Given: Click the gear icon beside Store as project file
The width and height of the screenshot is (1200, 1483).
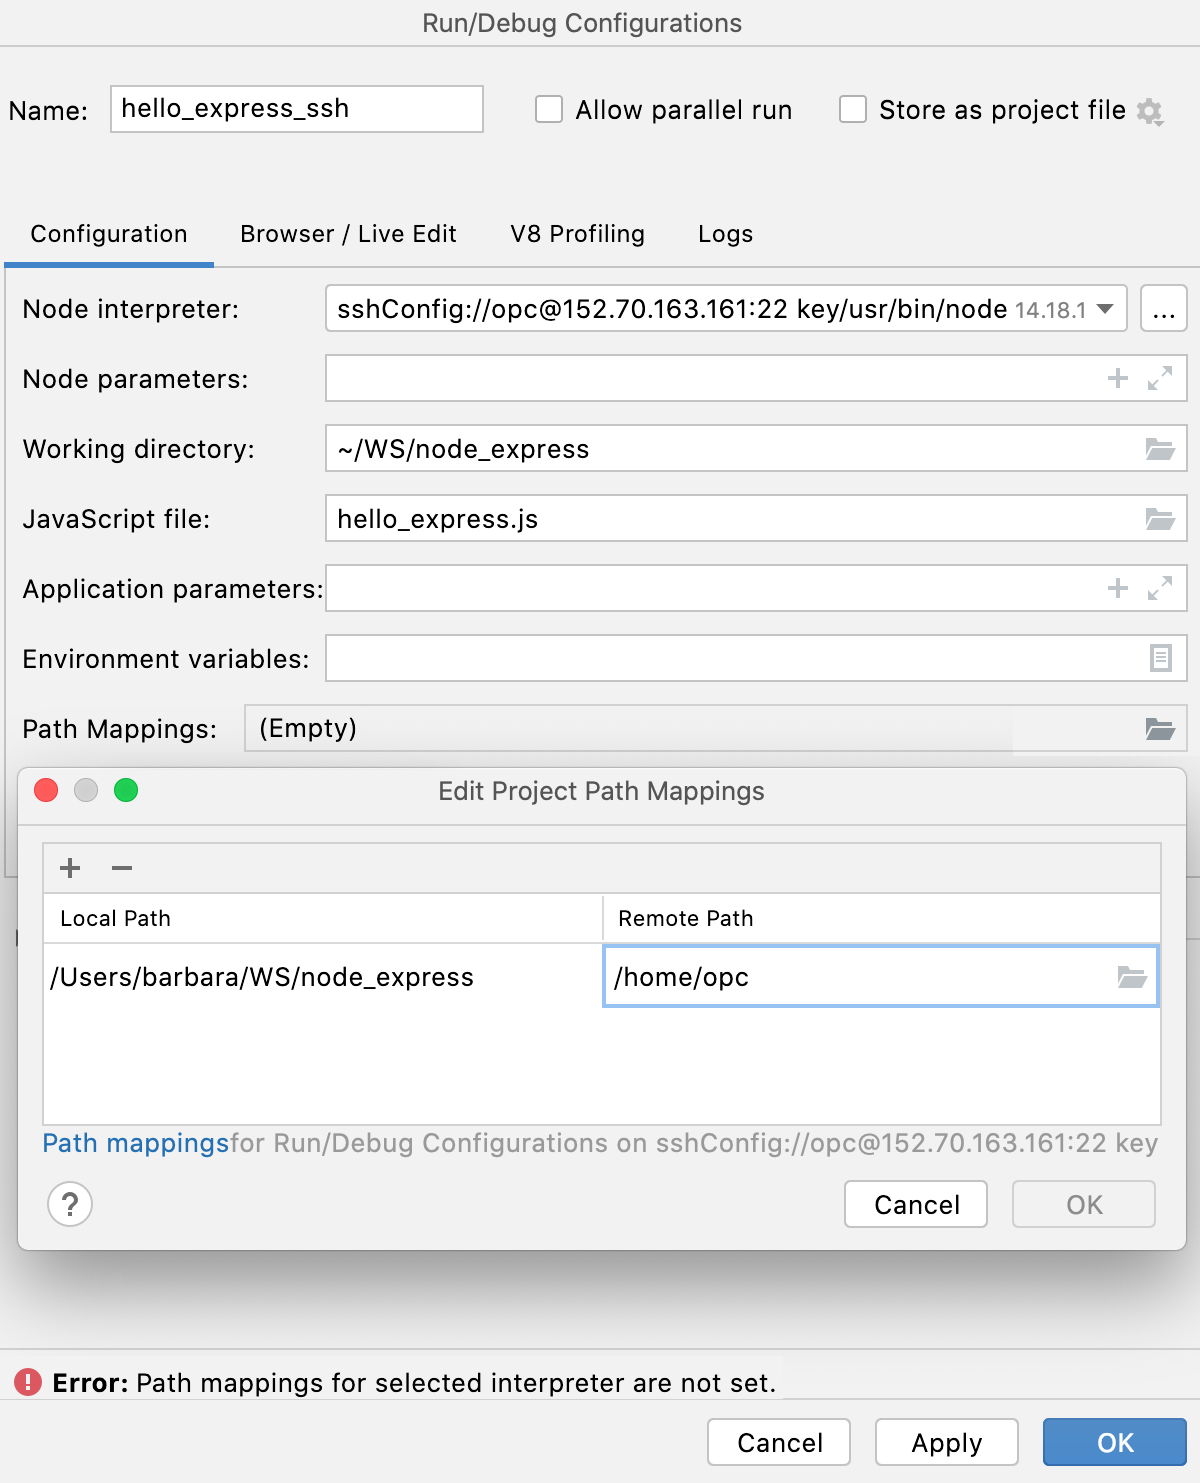Looking at the screenshot, I should tap(1149, 111).
